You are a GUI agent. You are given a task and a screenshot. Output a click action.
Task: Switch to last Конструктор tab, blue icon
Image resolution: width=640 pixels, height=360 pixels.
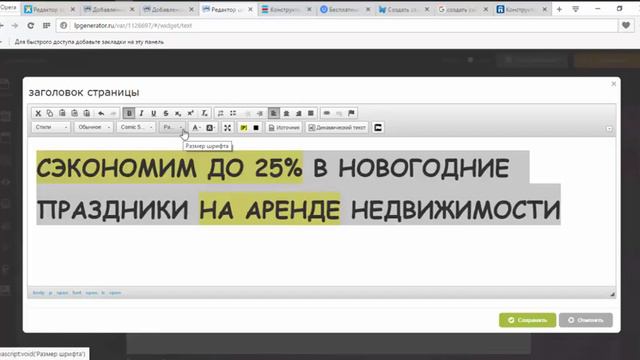click(x=522, y=9)
